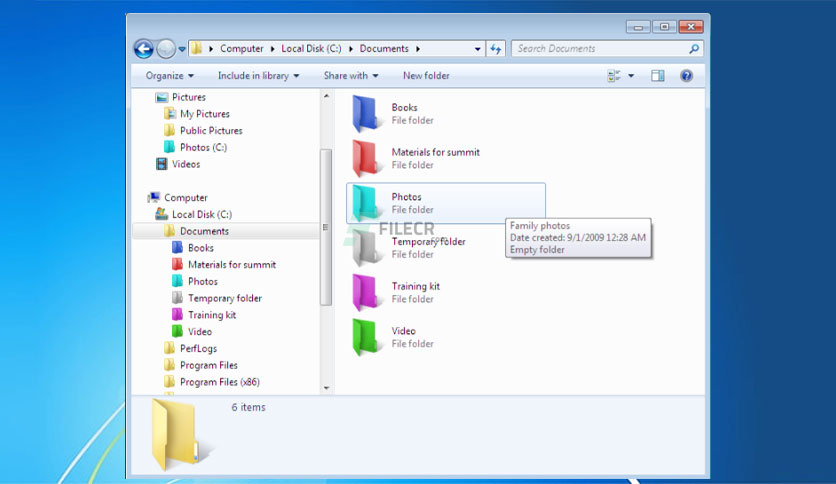Click the 6 items text in details pane
This screenshot has height=484, width=836.
tap(248, 407)
